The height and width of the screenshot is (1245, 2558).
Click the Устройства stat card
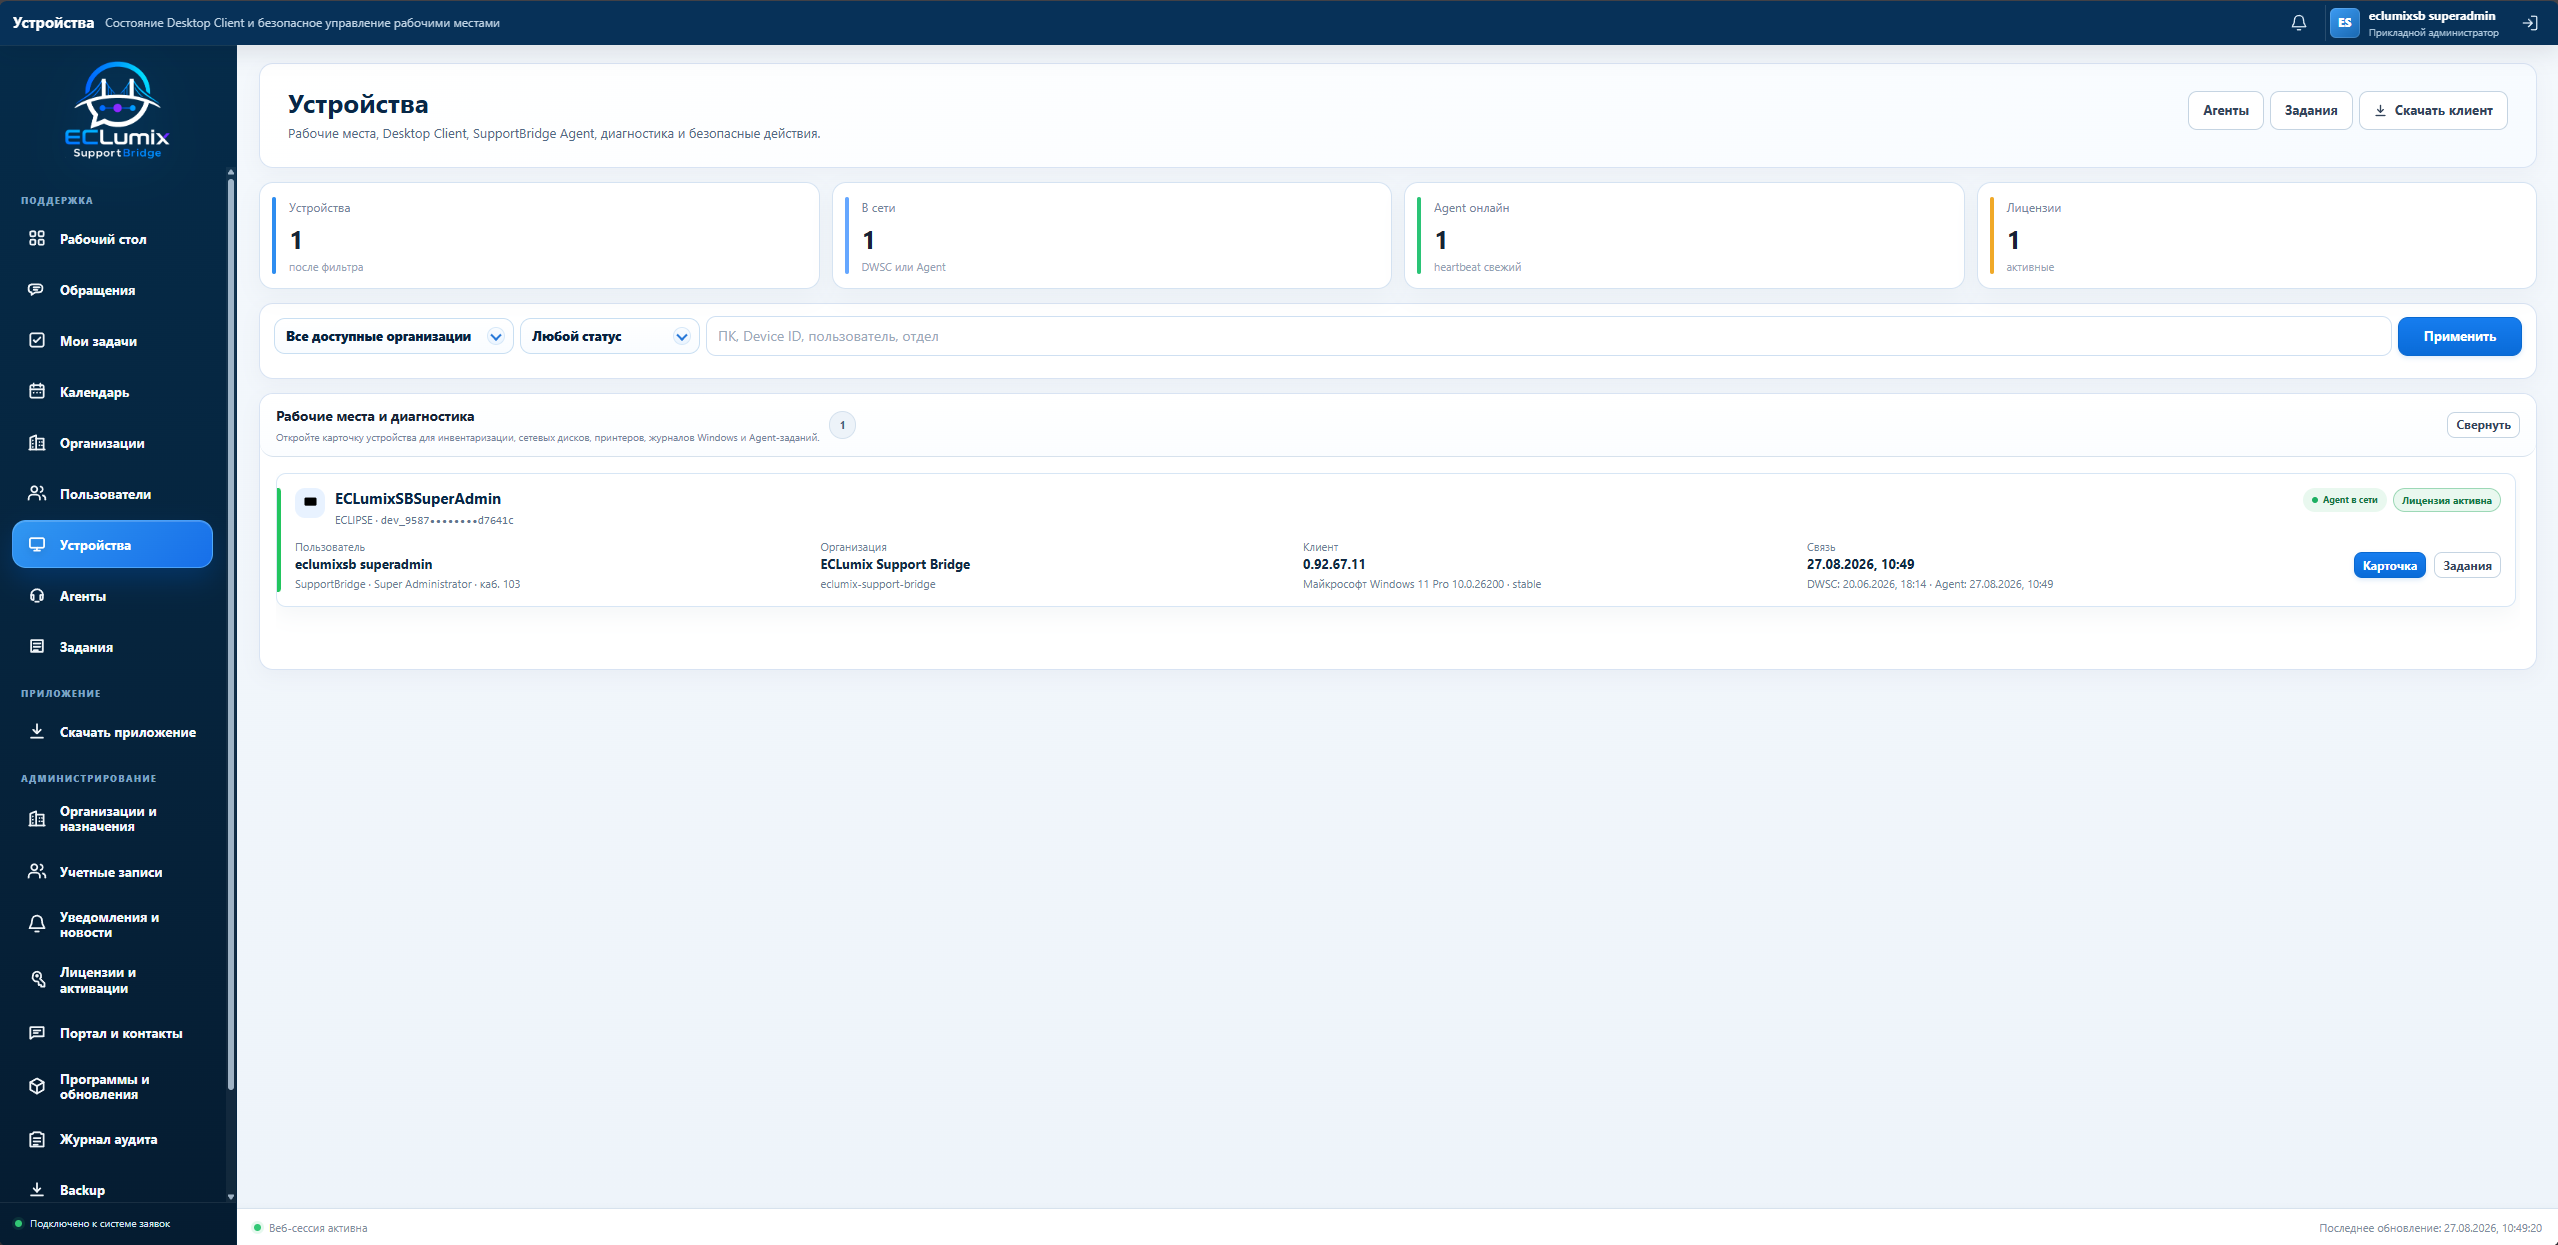539,236
